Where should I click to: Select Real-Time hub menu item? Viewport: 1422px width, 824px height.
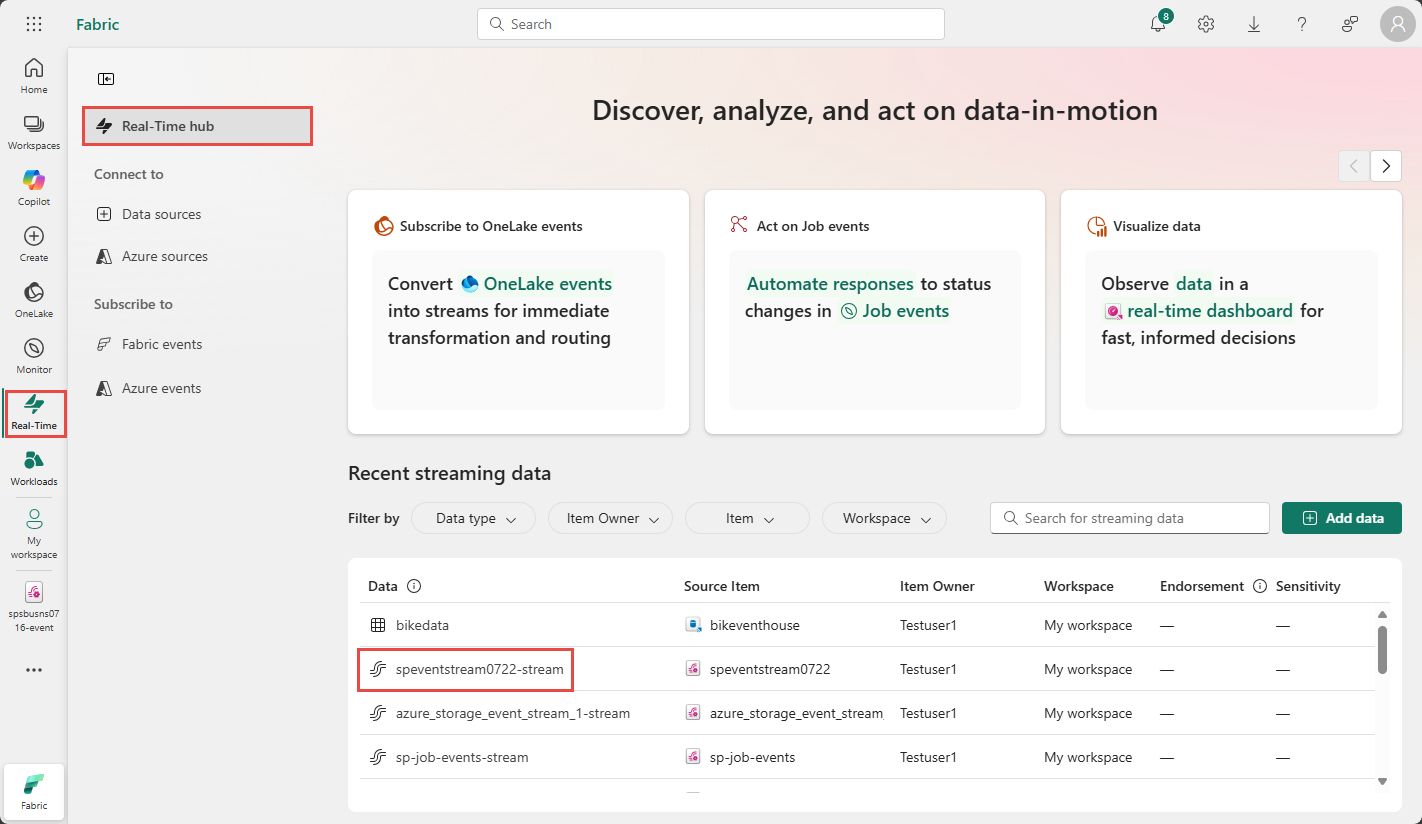click(198, 126)
